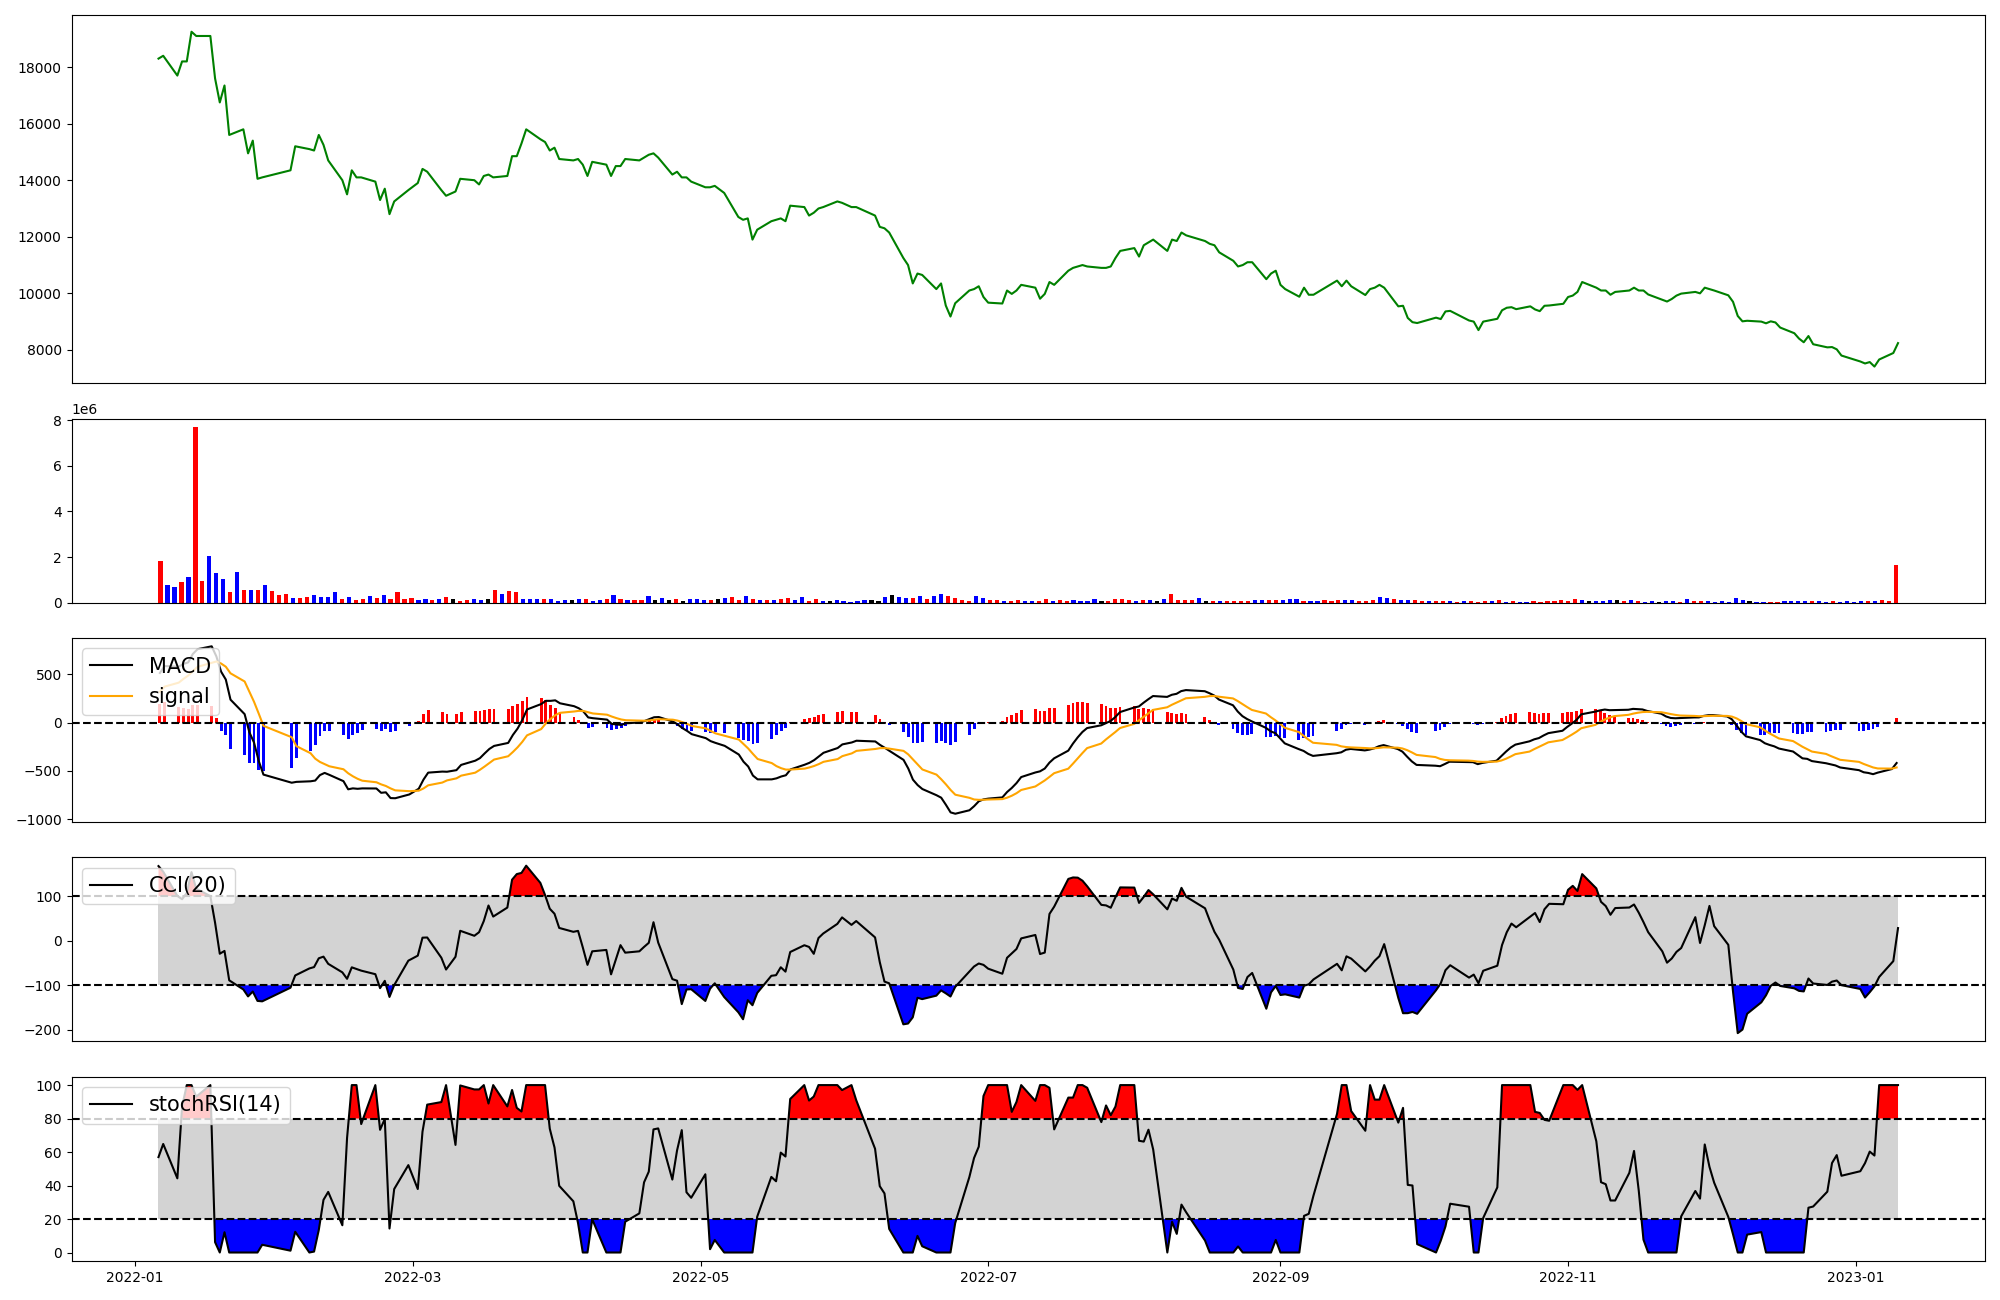This screenshot has width=2000, height=1300.
Task: Click the black MACD legend line swatch
Action: [110, 666]
